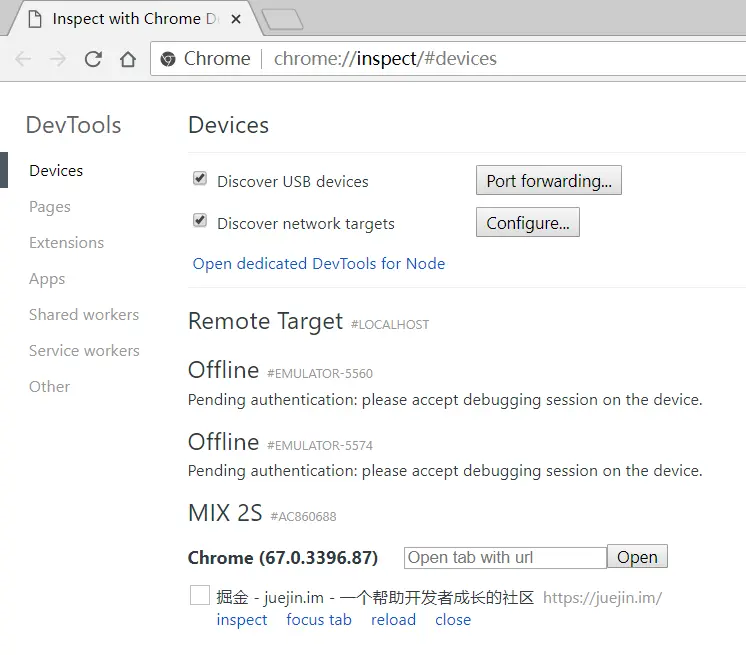
Task: Click focus tab link for juejin.im
Action: (x=319, y=620)
